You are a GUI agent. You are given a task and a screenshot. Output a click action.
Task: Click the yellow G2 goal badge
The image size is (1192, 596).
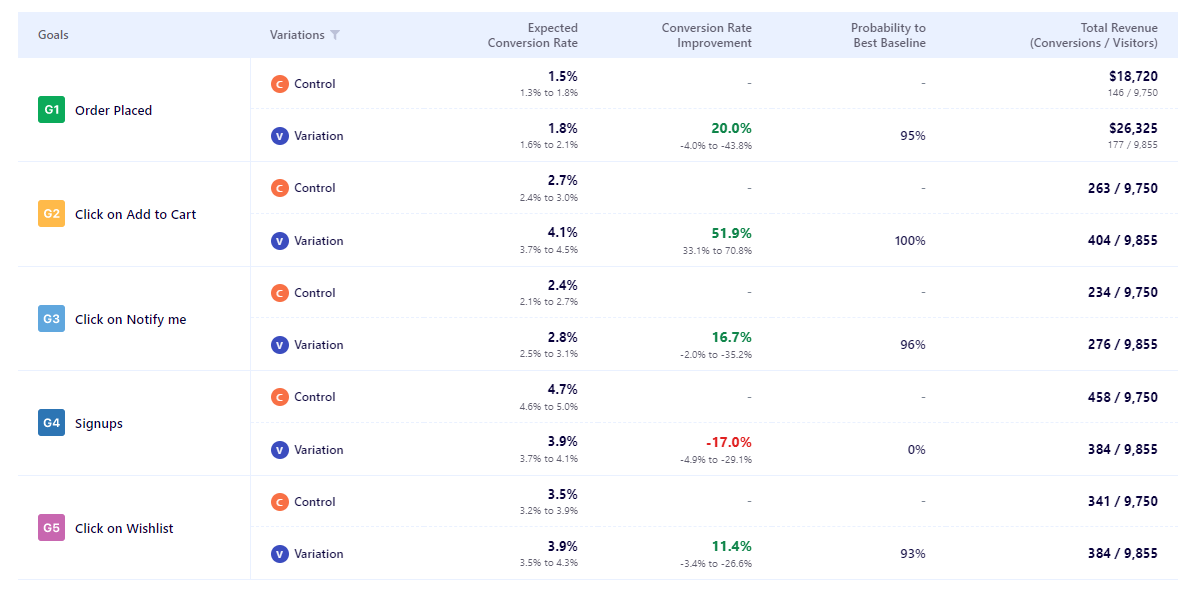[x=51, y=214]
